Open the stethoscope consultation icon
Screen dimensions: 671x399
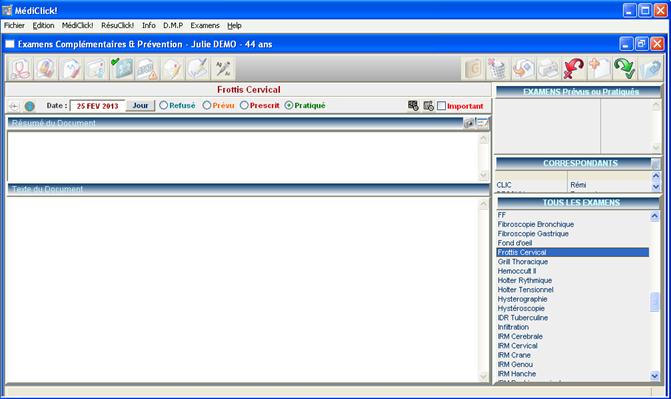(20, 68)
